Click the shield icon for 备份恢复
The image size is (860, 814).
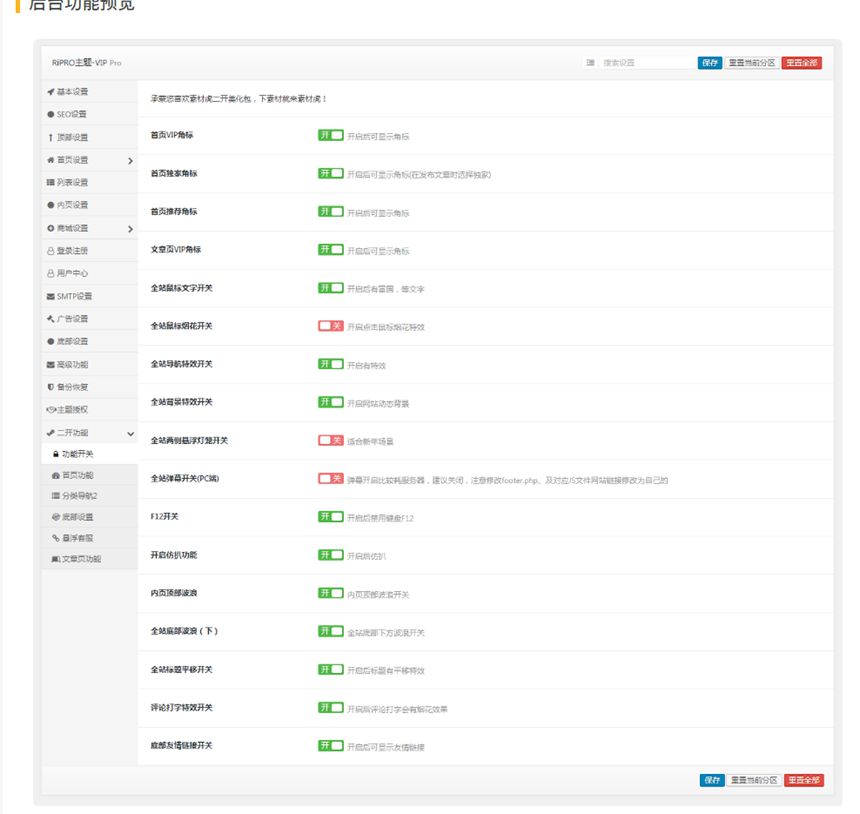coord(50,387)
